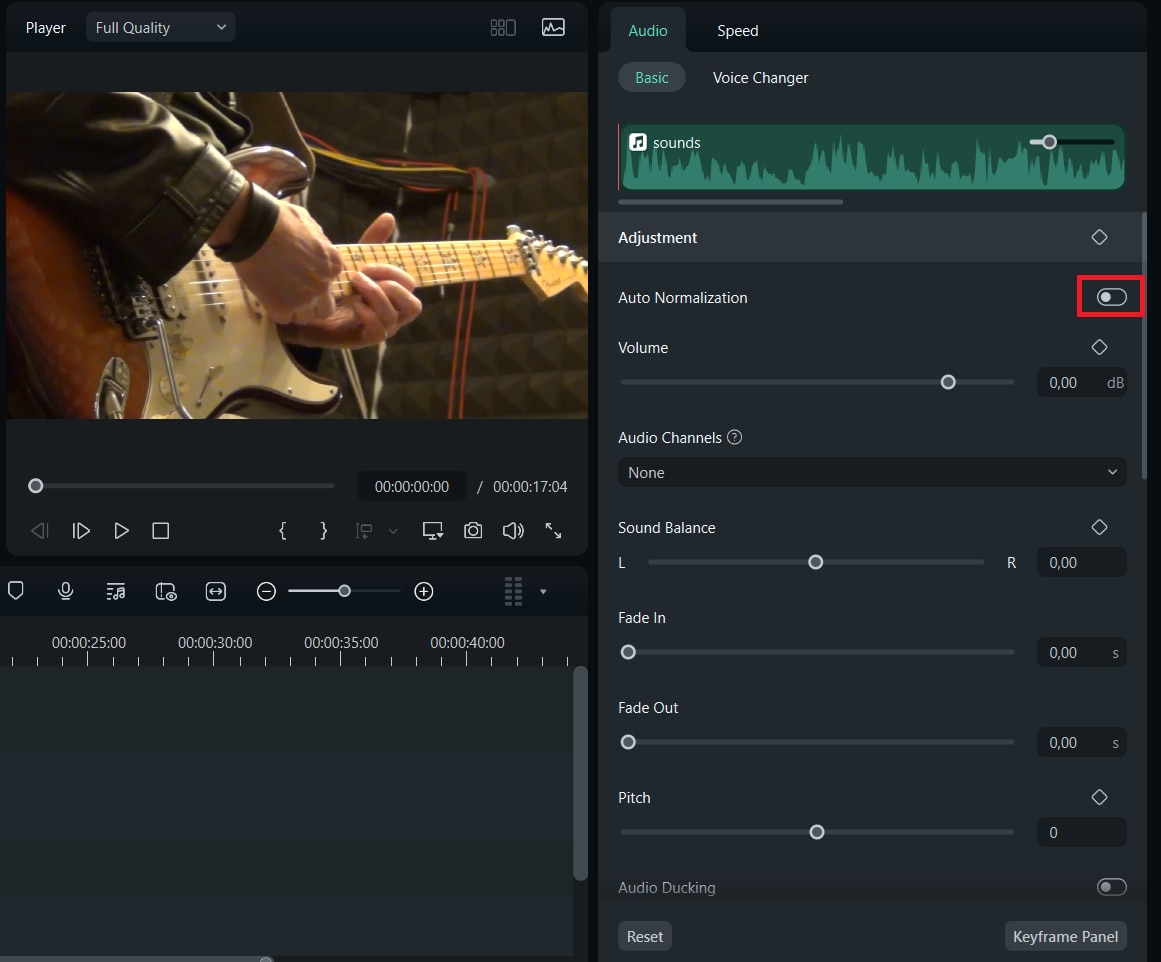Screen dimensions: 1161x962
Task: Open the Keyframe Panel
Action: (1065, 937)
